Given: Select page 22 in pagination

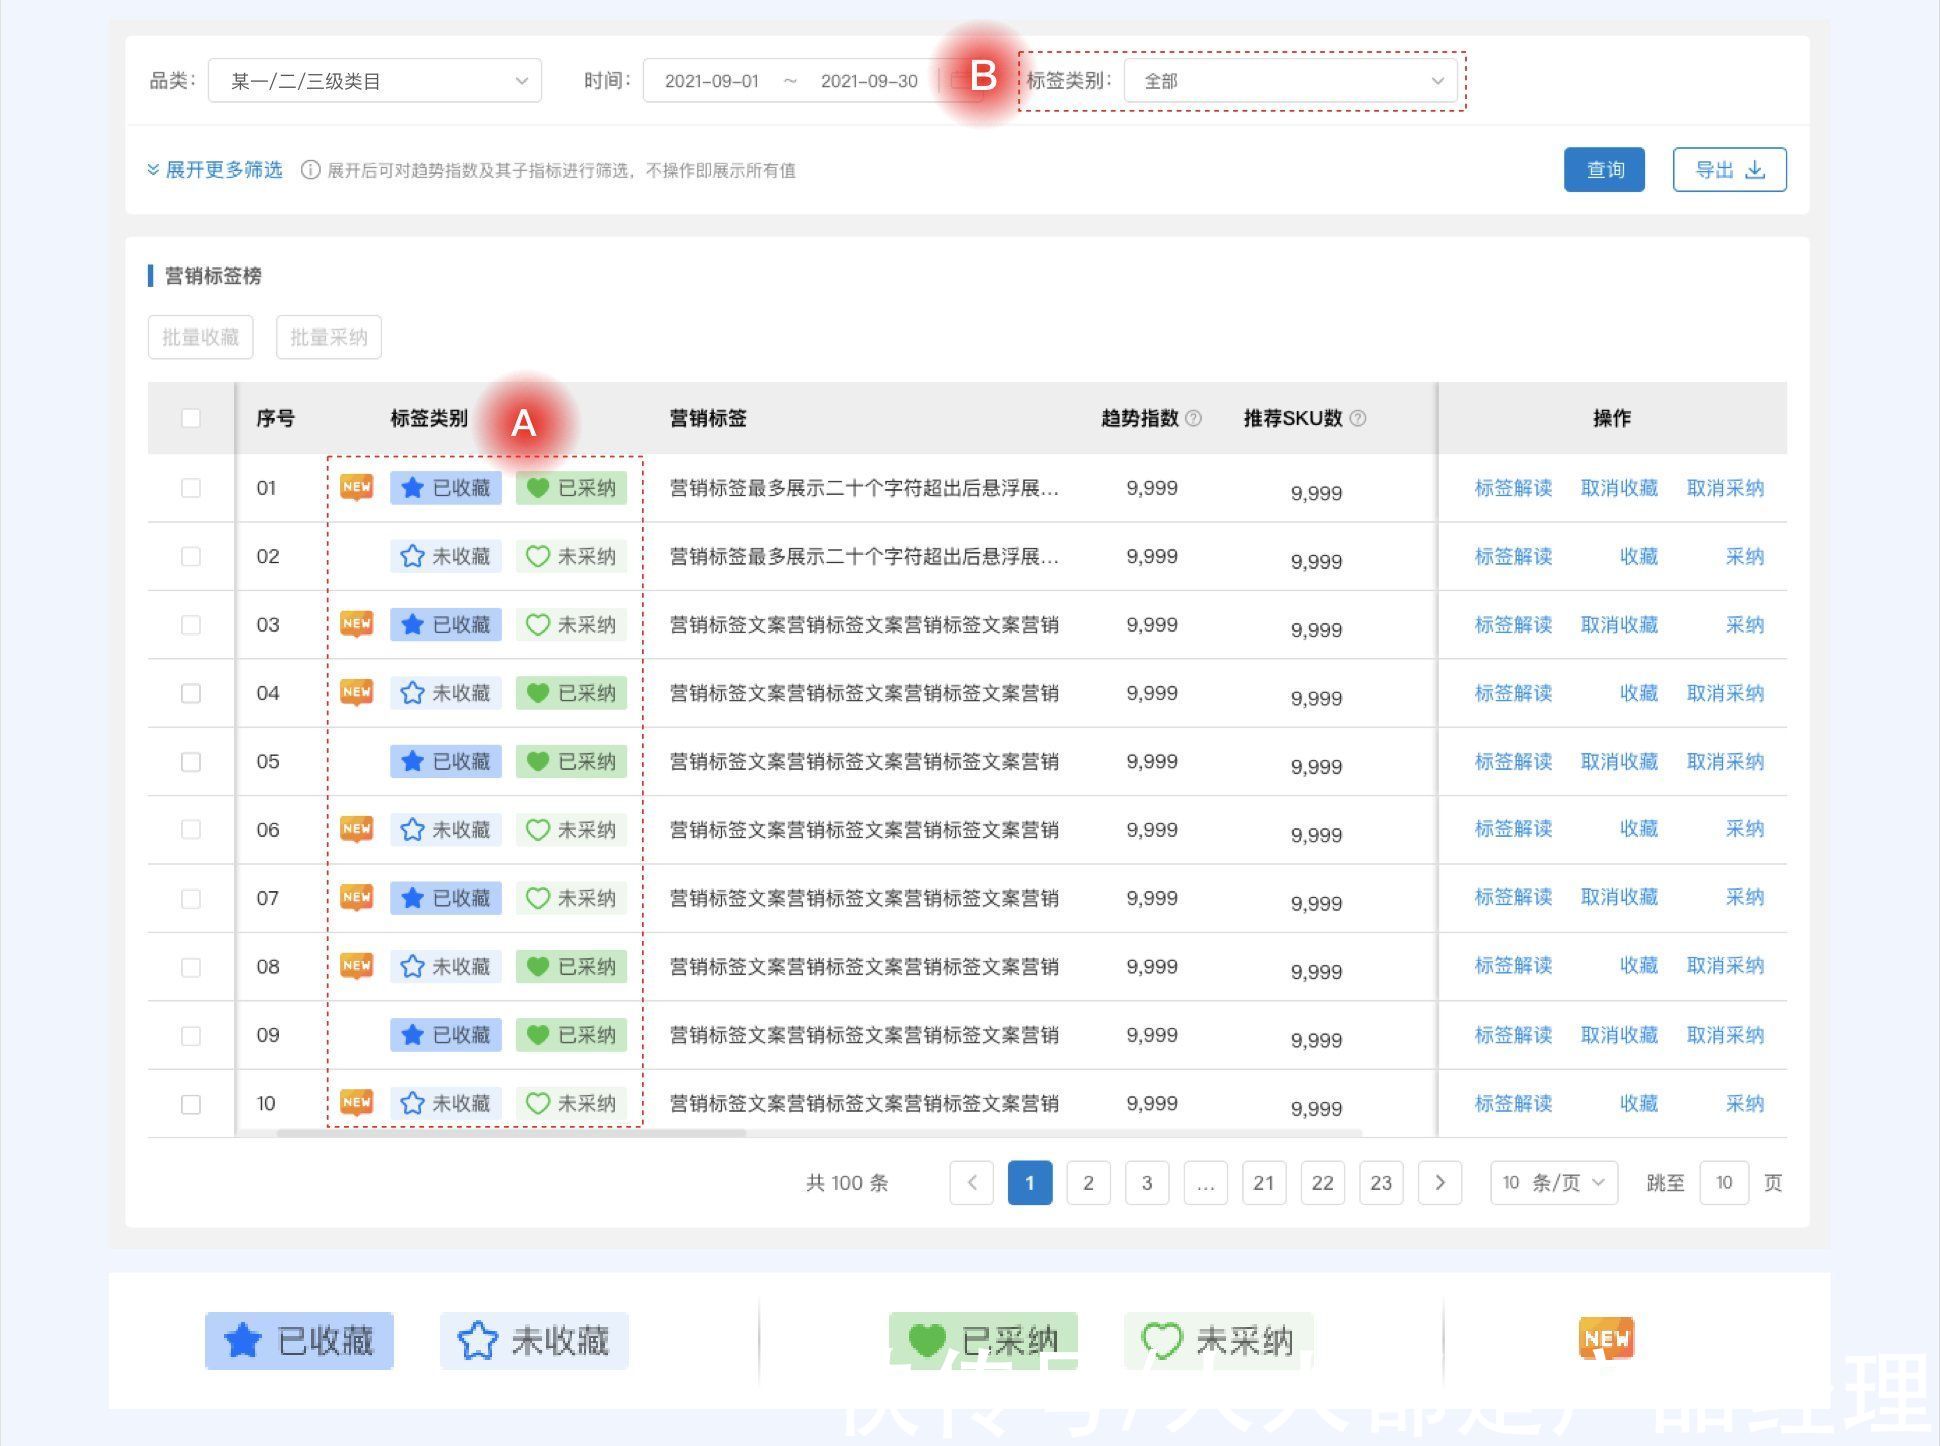Looking at the screenshot, I should point(1323,1183).
